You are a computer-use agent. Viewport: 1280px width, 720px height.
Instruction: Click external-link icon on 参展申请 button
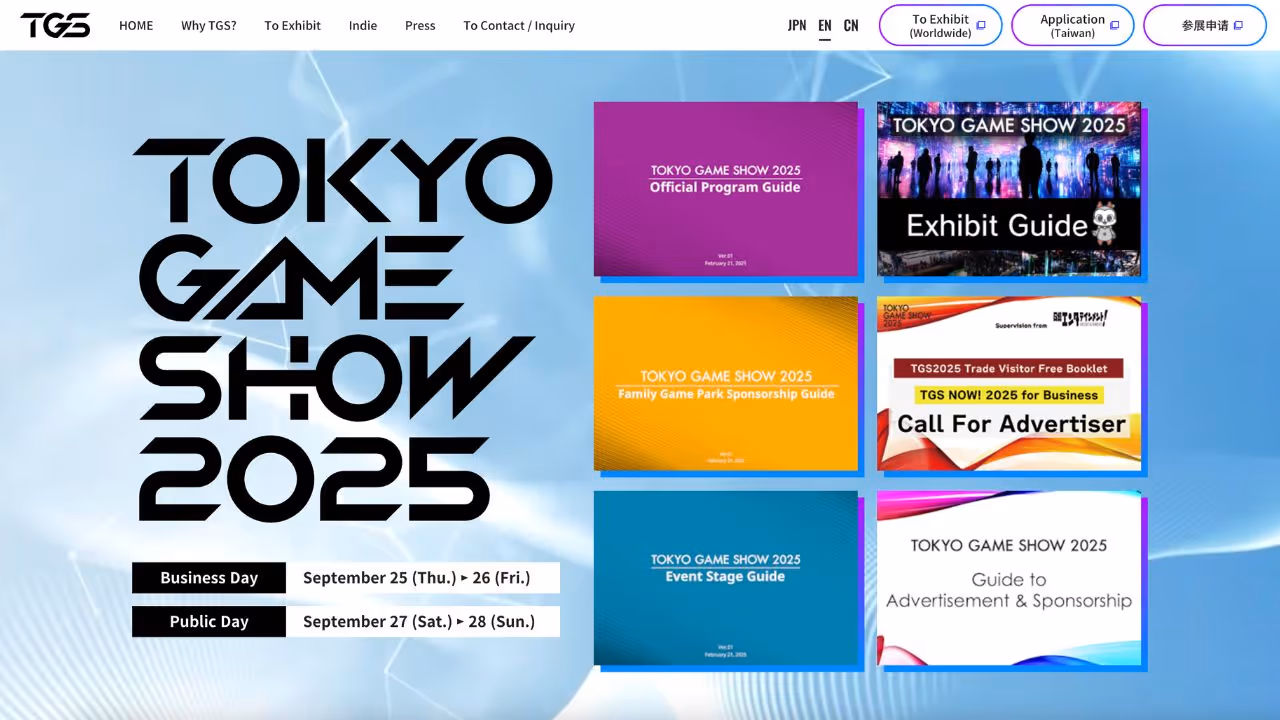click(1238, 26)
